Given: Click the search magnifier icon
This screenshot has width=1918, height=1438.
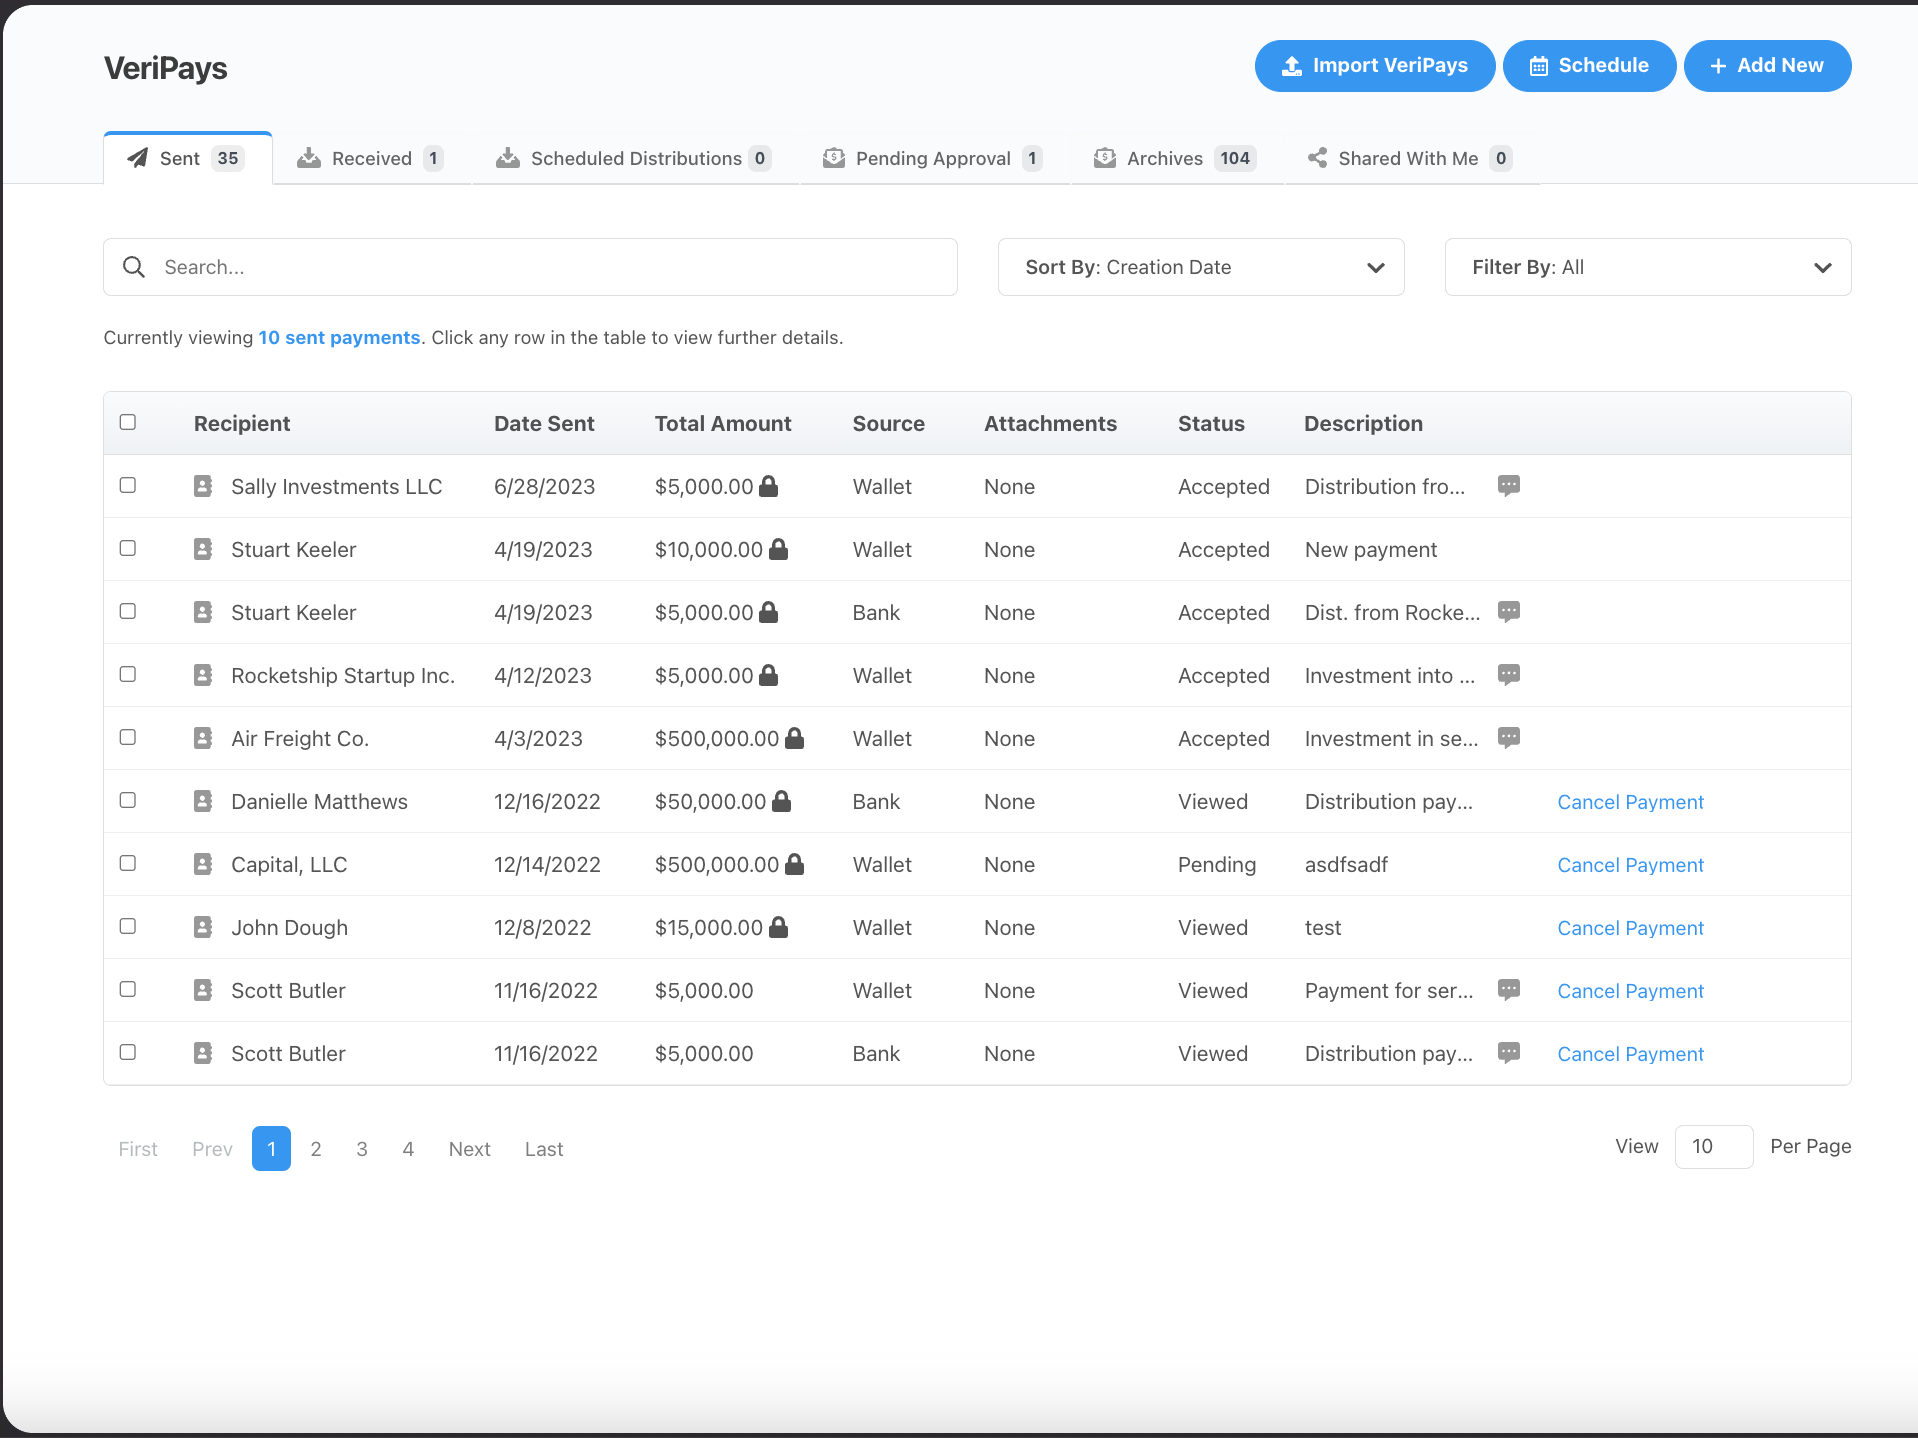Looking at the screenshot, I should [x=133, y=267].
